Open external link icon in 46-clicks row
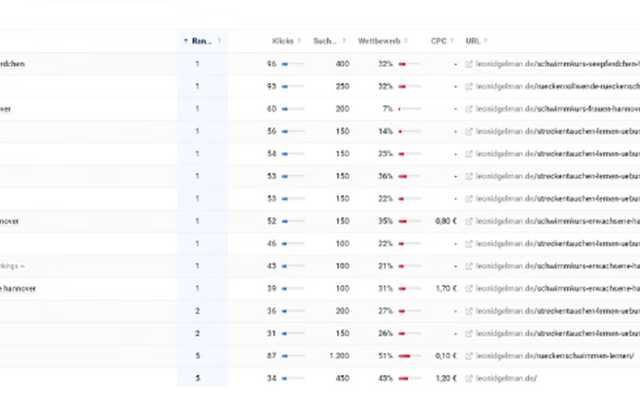The width and height of the screenshot is (640, 400). coord(469,244)
